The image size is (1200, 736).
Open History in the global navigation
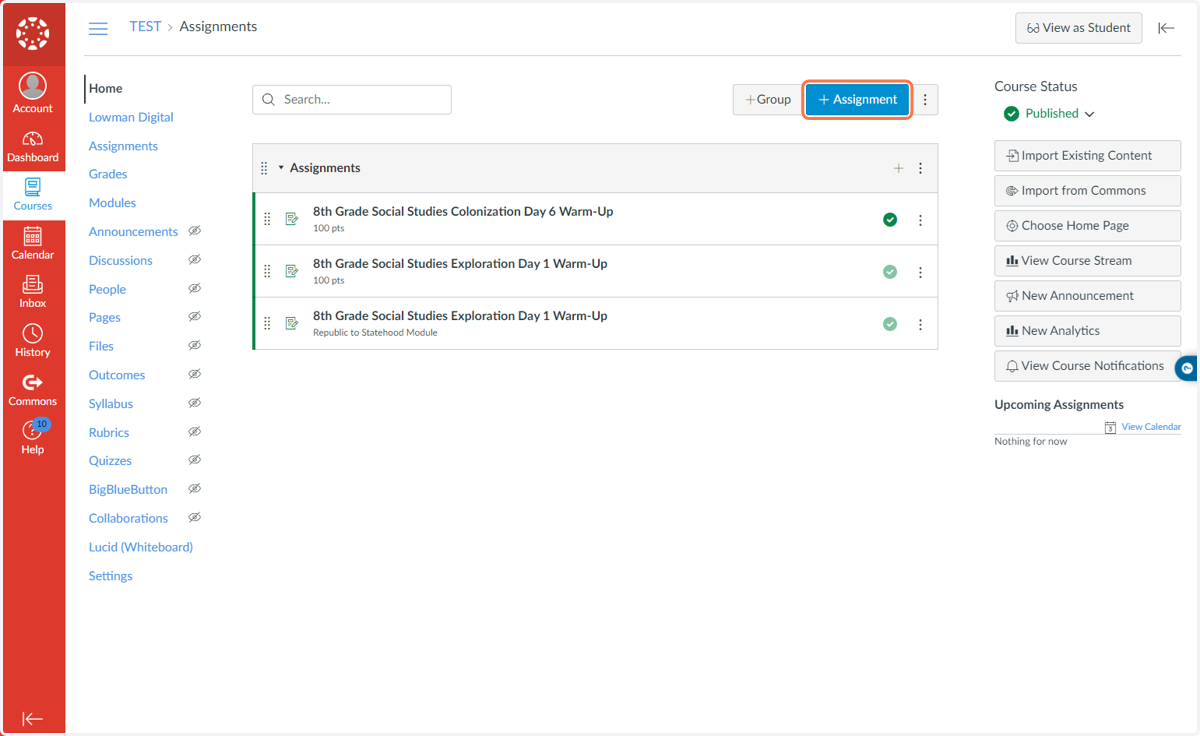click(33, 341)
